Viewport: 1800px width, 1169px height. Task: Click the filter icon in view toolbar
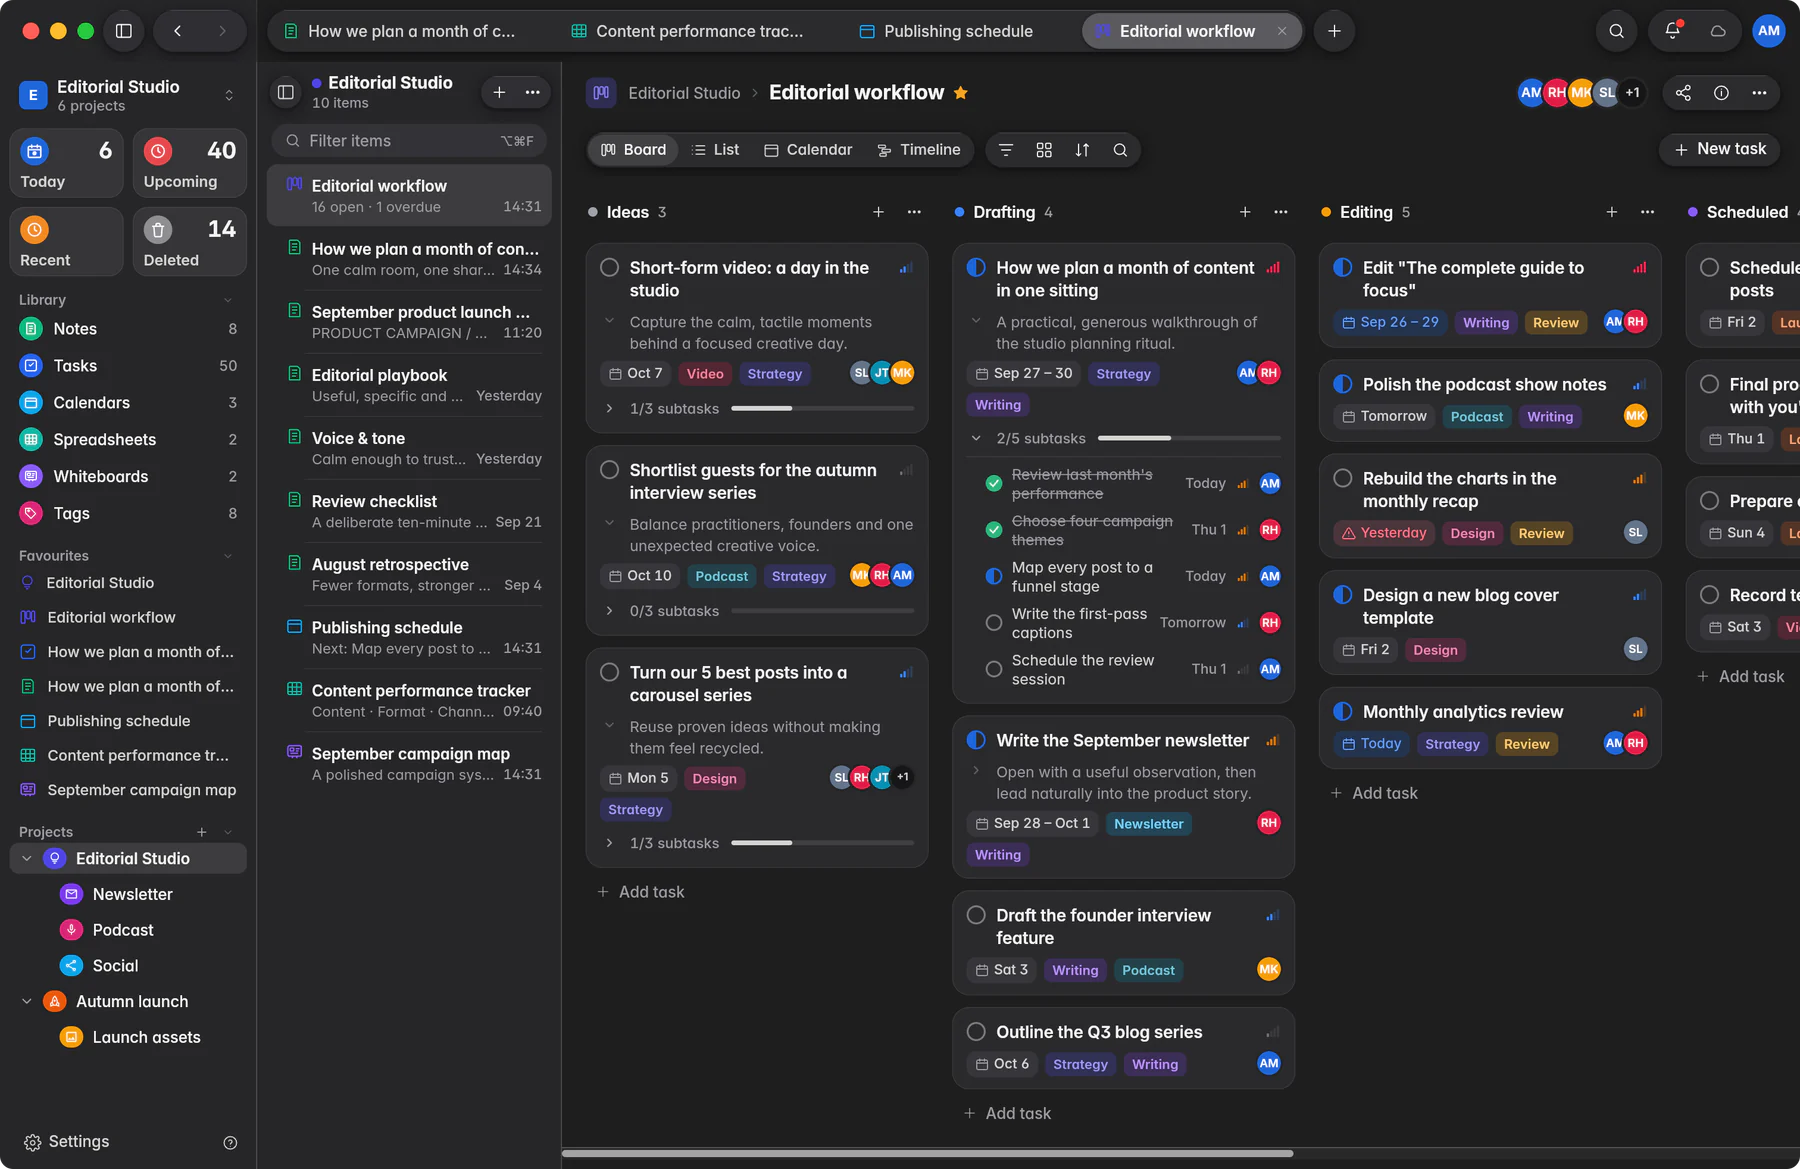click(1006, 150)
